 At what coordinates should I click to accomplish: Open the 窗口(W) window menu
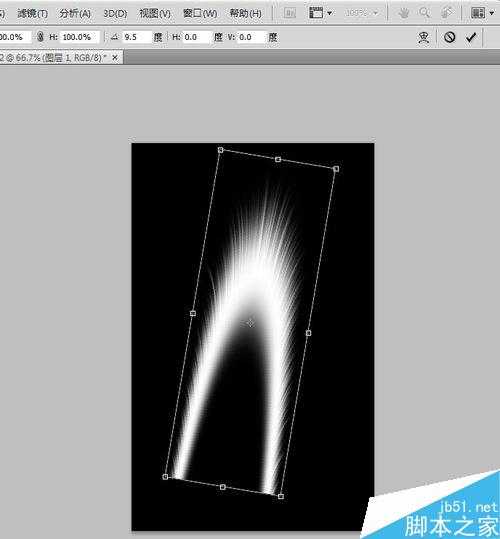click(x=200, y=13)
